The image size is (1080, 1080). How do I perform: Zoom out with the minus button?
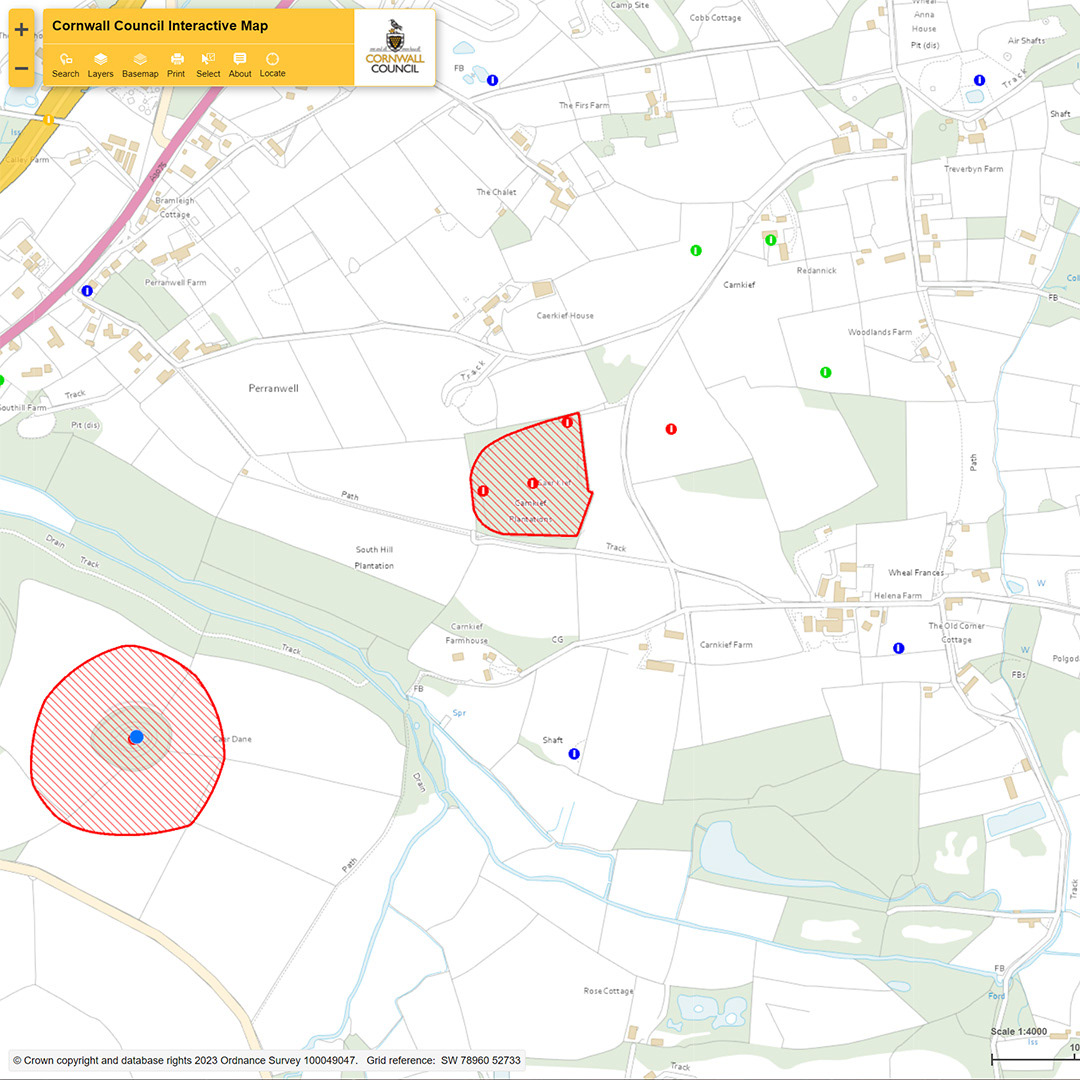click(x=21, y=68)
